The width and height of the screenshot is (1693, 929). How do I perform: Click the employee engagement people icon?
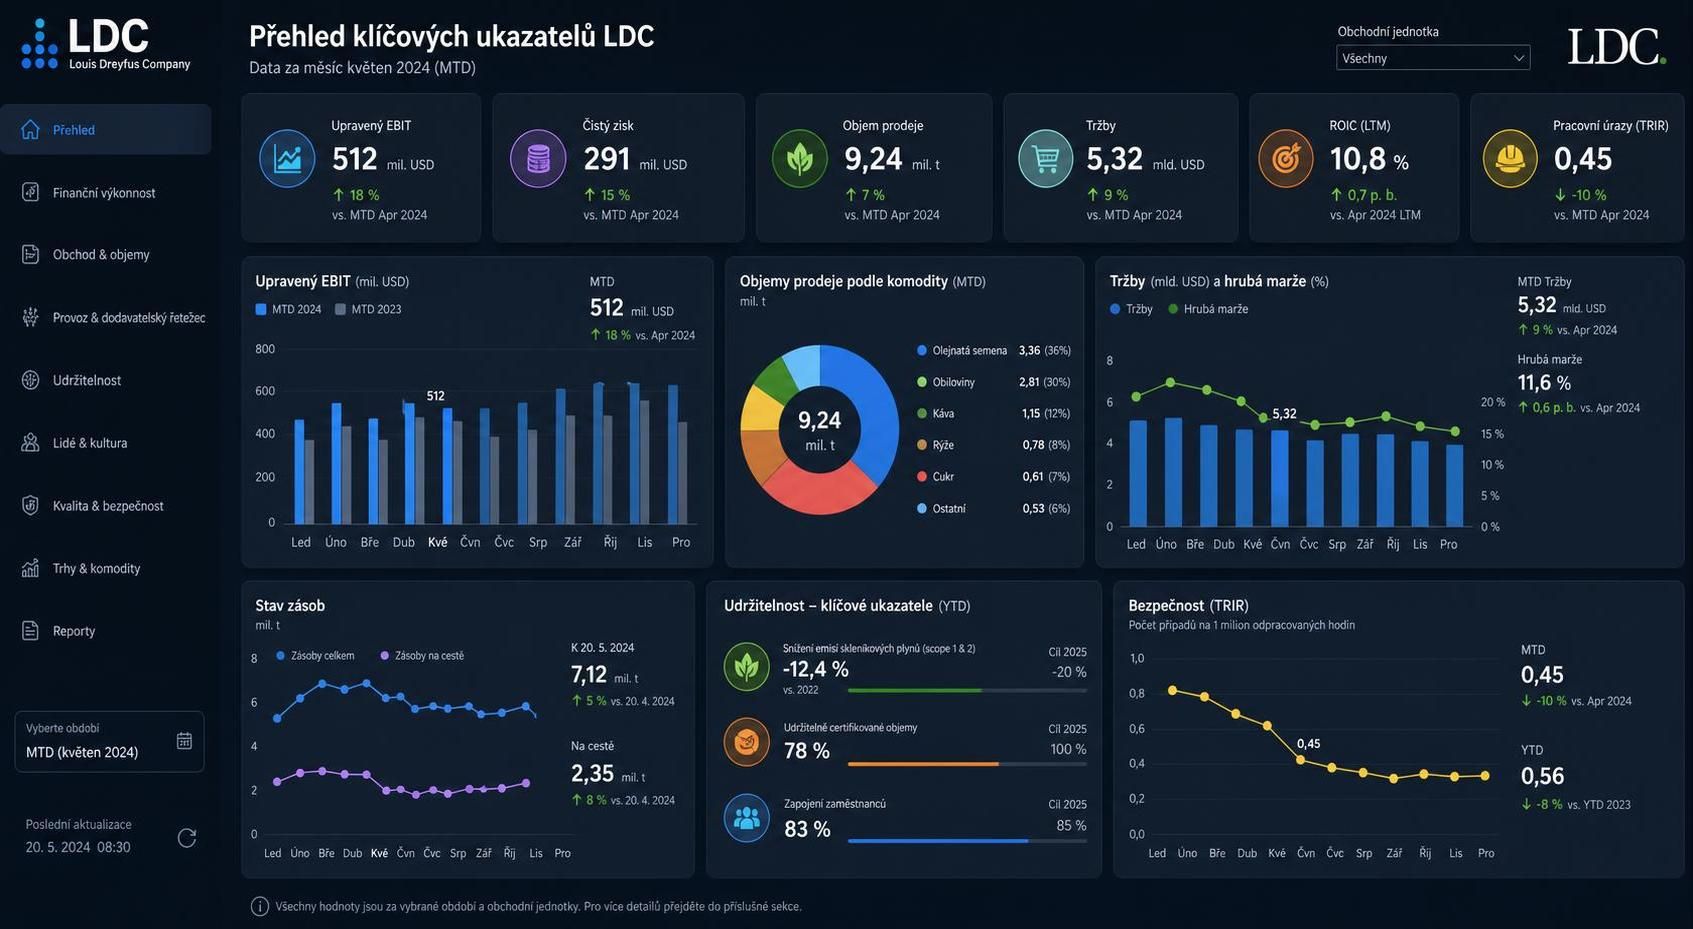[x=746, y=818]
